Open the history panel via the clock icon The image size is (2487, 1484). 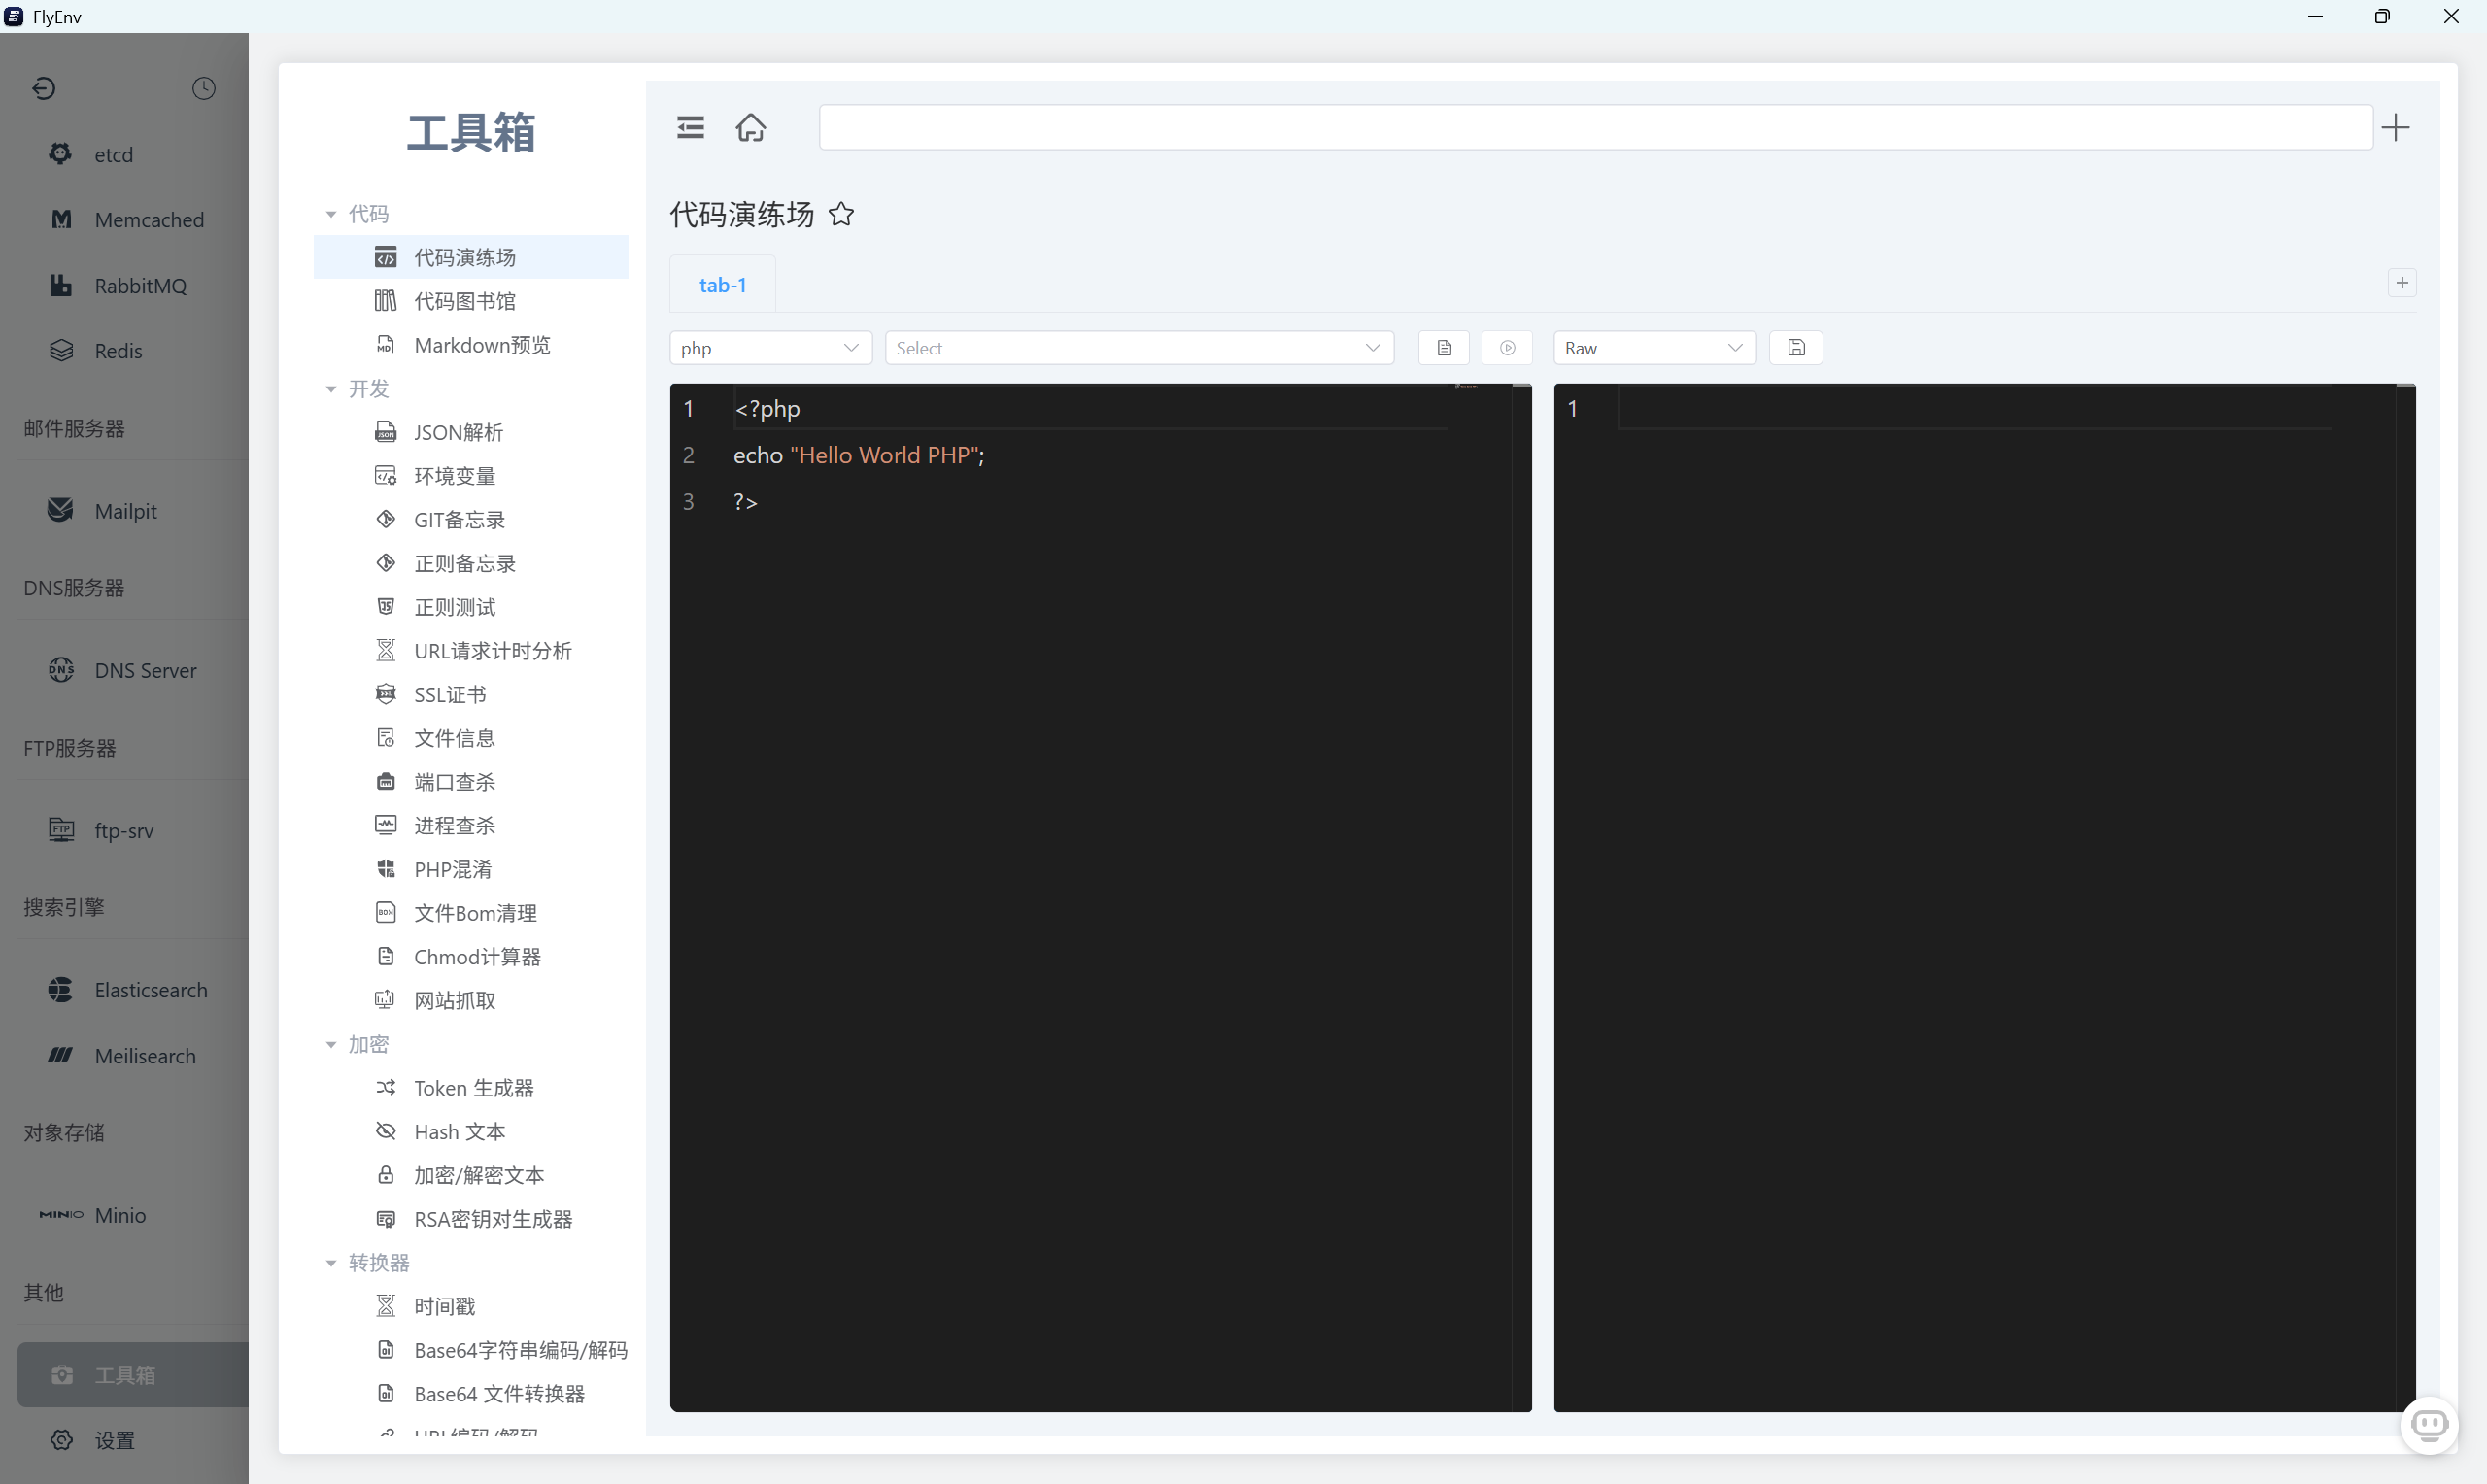click(204, 88)
